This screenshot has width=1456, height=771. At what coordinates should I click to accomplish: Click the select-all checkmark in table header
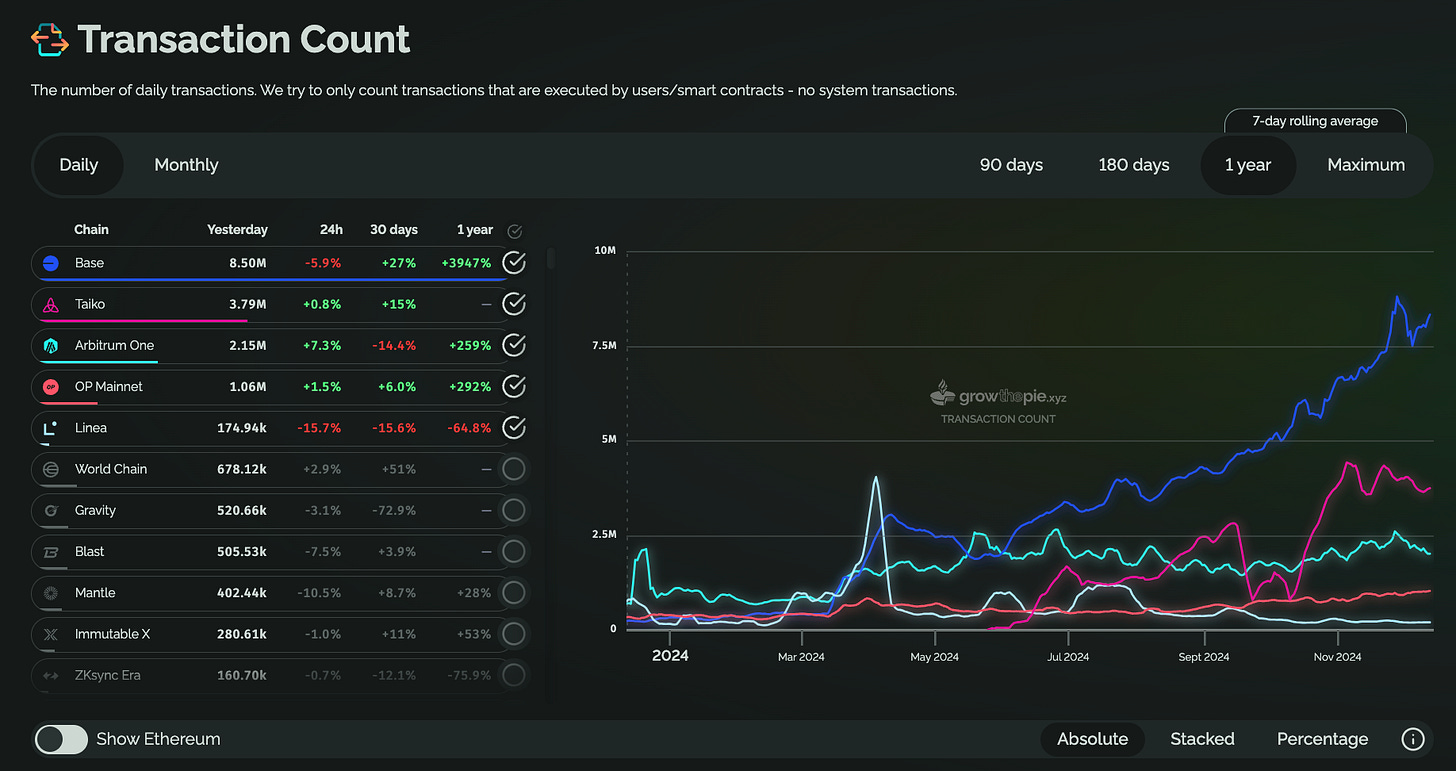tap(514, 231)
